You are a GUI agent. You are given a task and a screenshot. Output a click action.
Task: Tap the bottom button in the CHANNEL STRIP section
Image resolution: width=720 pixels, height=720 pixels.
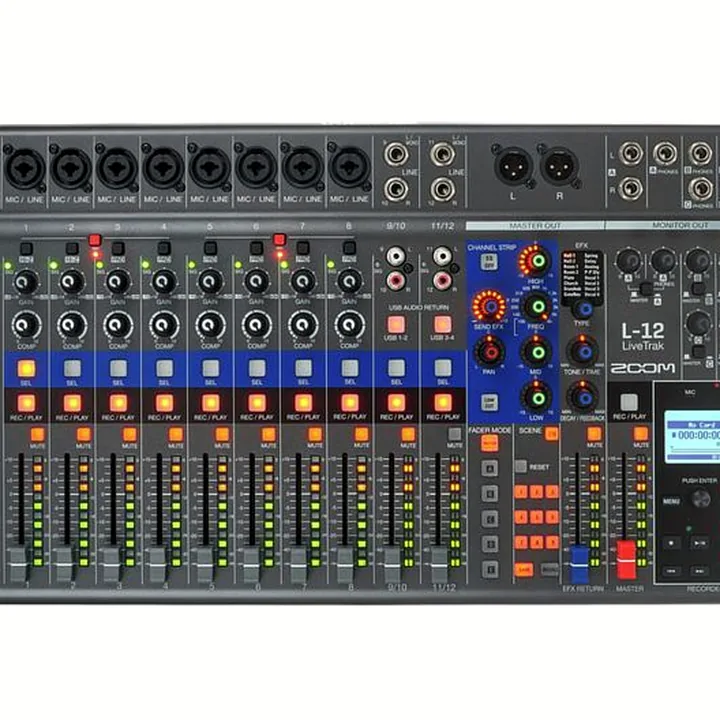(489, 403)
